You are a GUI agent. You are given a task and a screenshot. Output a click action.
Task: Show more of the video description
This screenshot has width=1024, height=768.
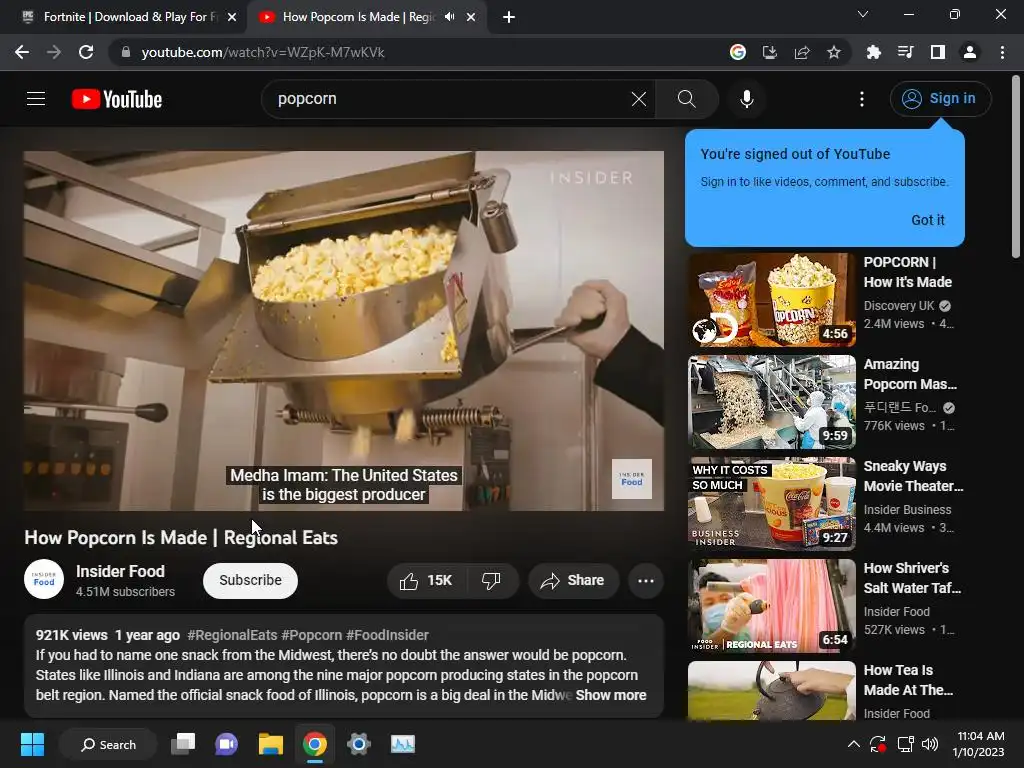611,695
